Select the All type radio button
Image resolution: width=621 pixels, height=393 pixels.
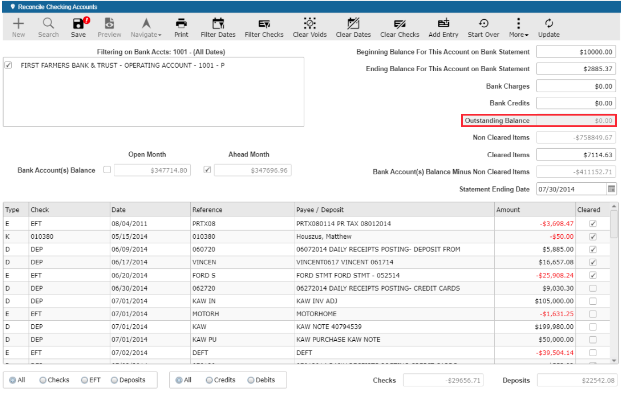coord(13,380)
